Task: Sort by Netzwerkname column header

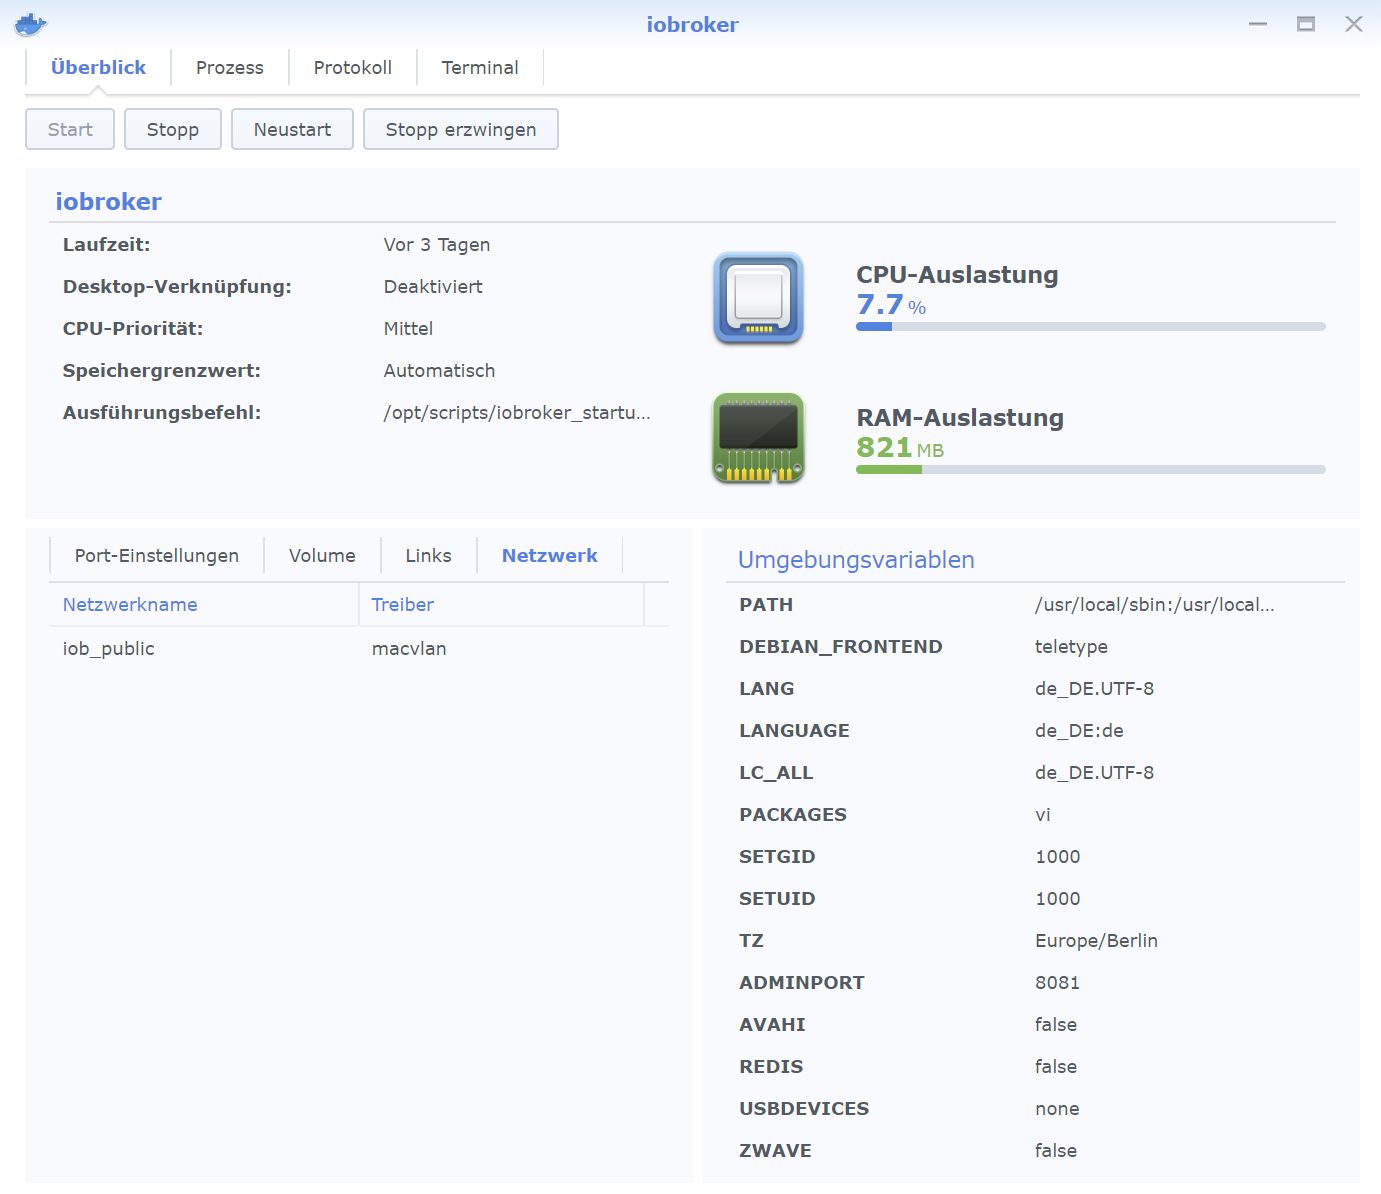Action: (x=204, y=604)
